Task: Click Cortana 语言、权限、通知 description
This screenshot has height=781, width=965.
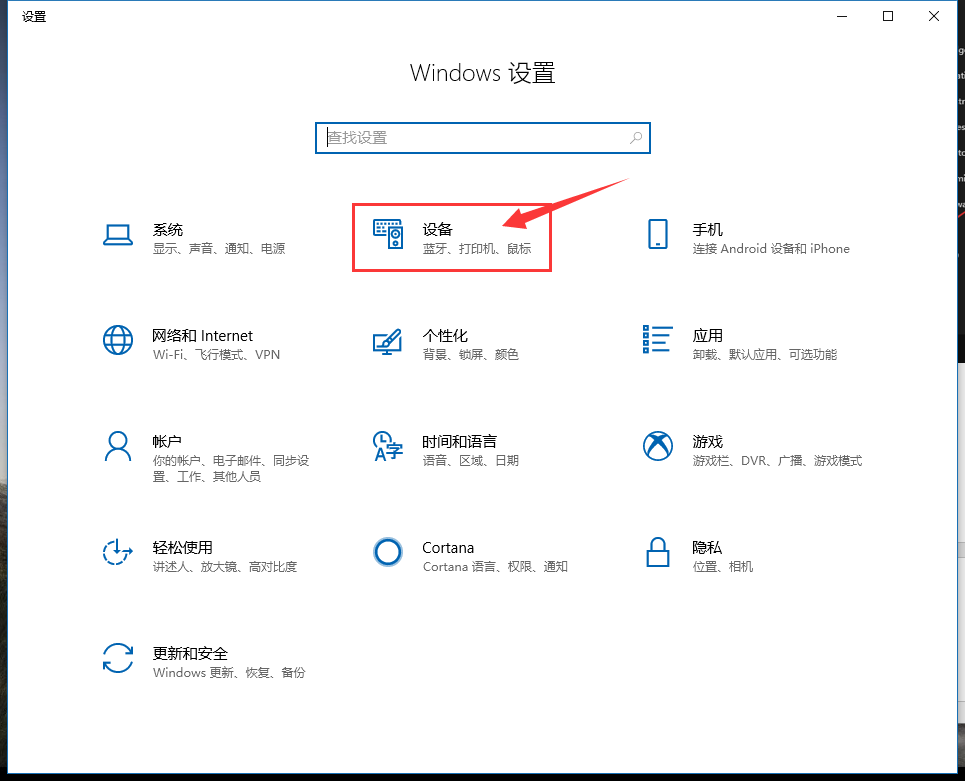Action: coord(495,566)
